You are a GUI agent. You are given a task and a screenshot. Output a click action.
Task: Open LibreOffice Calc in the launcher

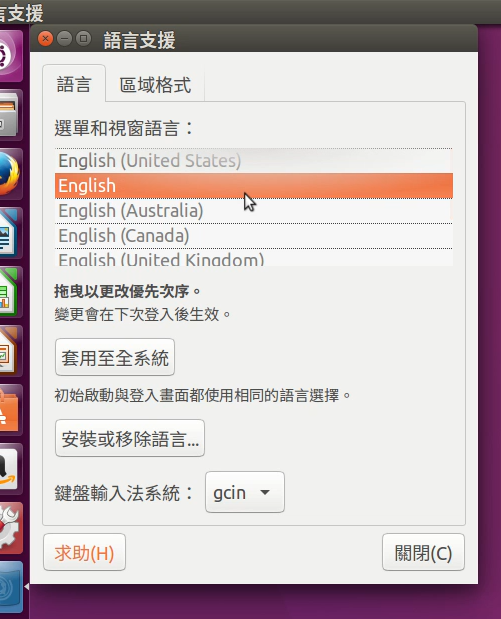8,292
